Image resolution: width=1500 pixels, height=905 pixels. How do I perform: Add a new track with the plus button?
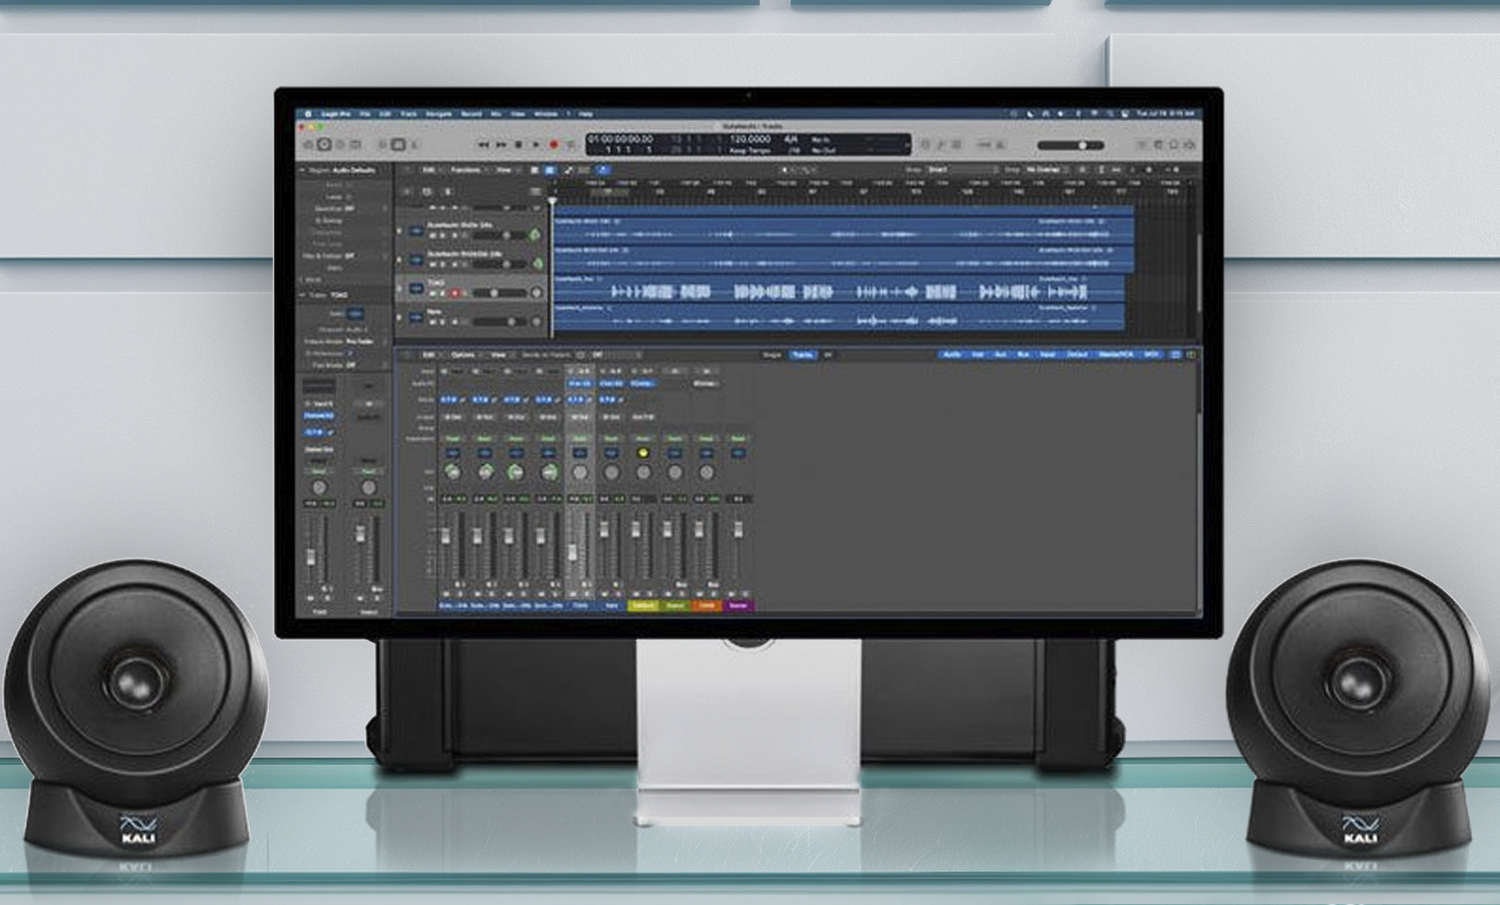(x=407, y=191)
